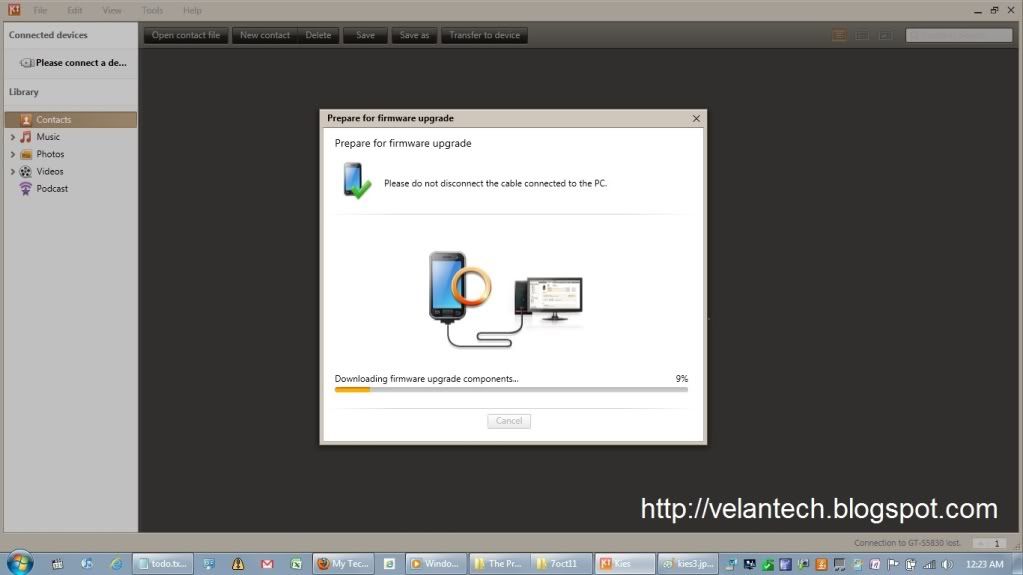
Task: Open the Gmail taskbar icon
Action: point(267,564)
